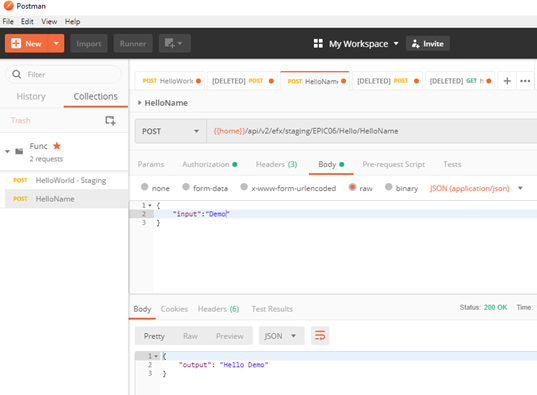Image resolution: width=537 pixels, height=395 pixels.
Task: Open JSON (application/json) content type dropdown
Action: click(476, 188)
